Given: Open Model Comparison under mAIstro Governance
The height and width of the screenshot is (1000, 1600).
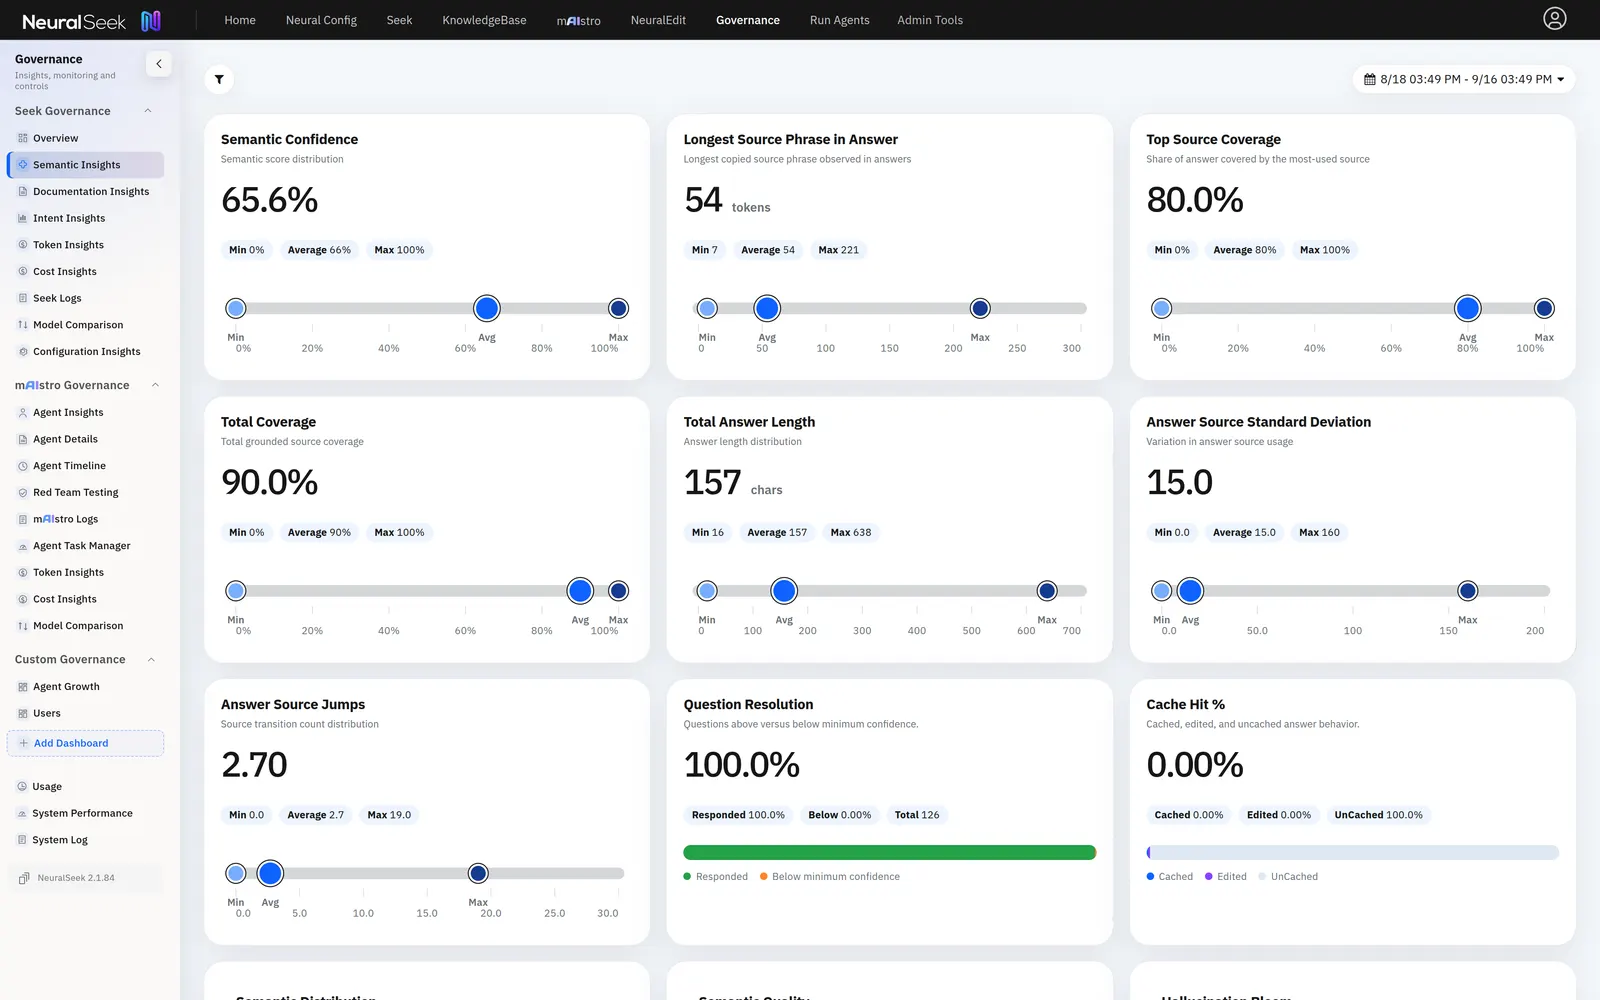Looking at the screenshot, I should click(x=78, y=626).
